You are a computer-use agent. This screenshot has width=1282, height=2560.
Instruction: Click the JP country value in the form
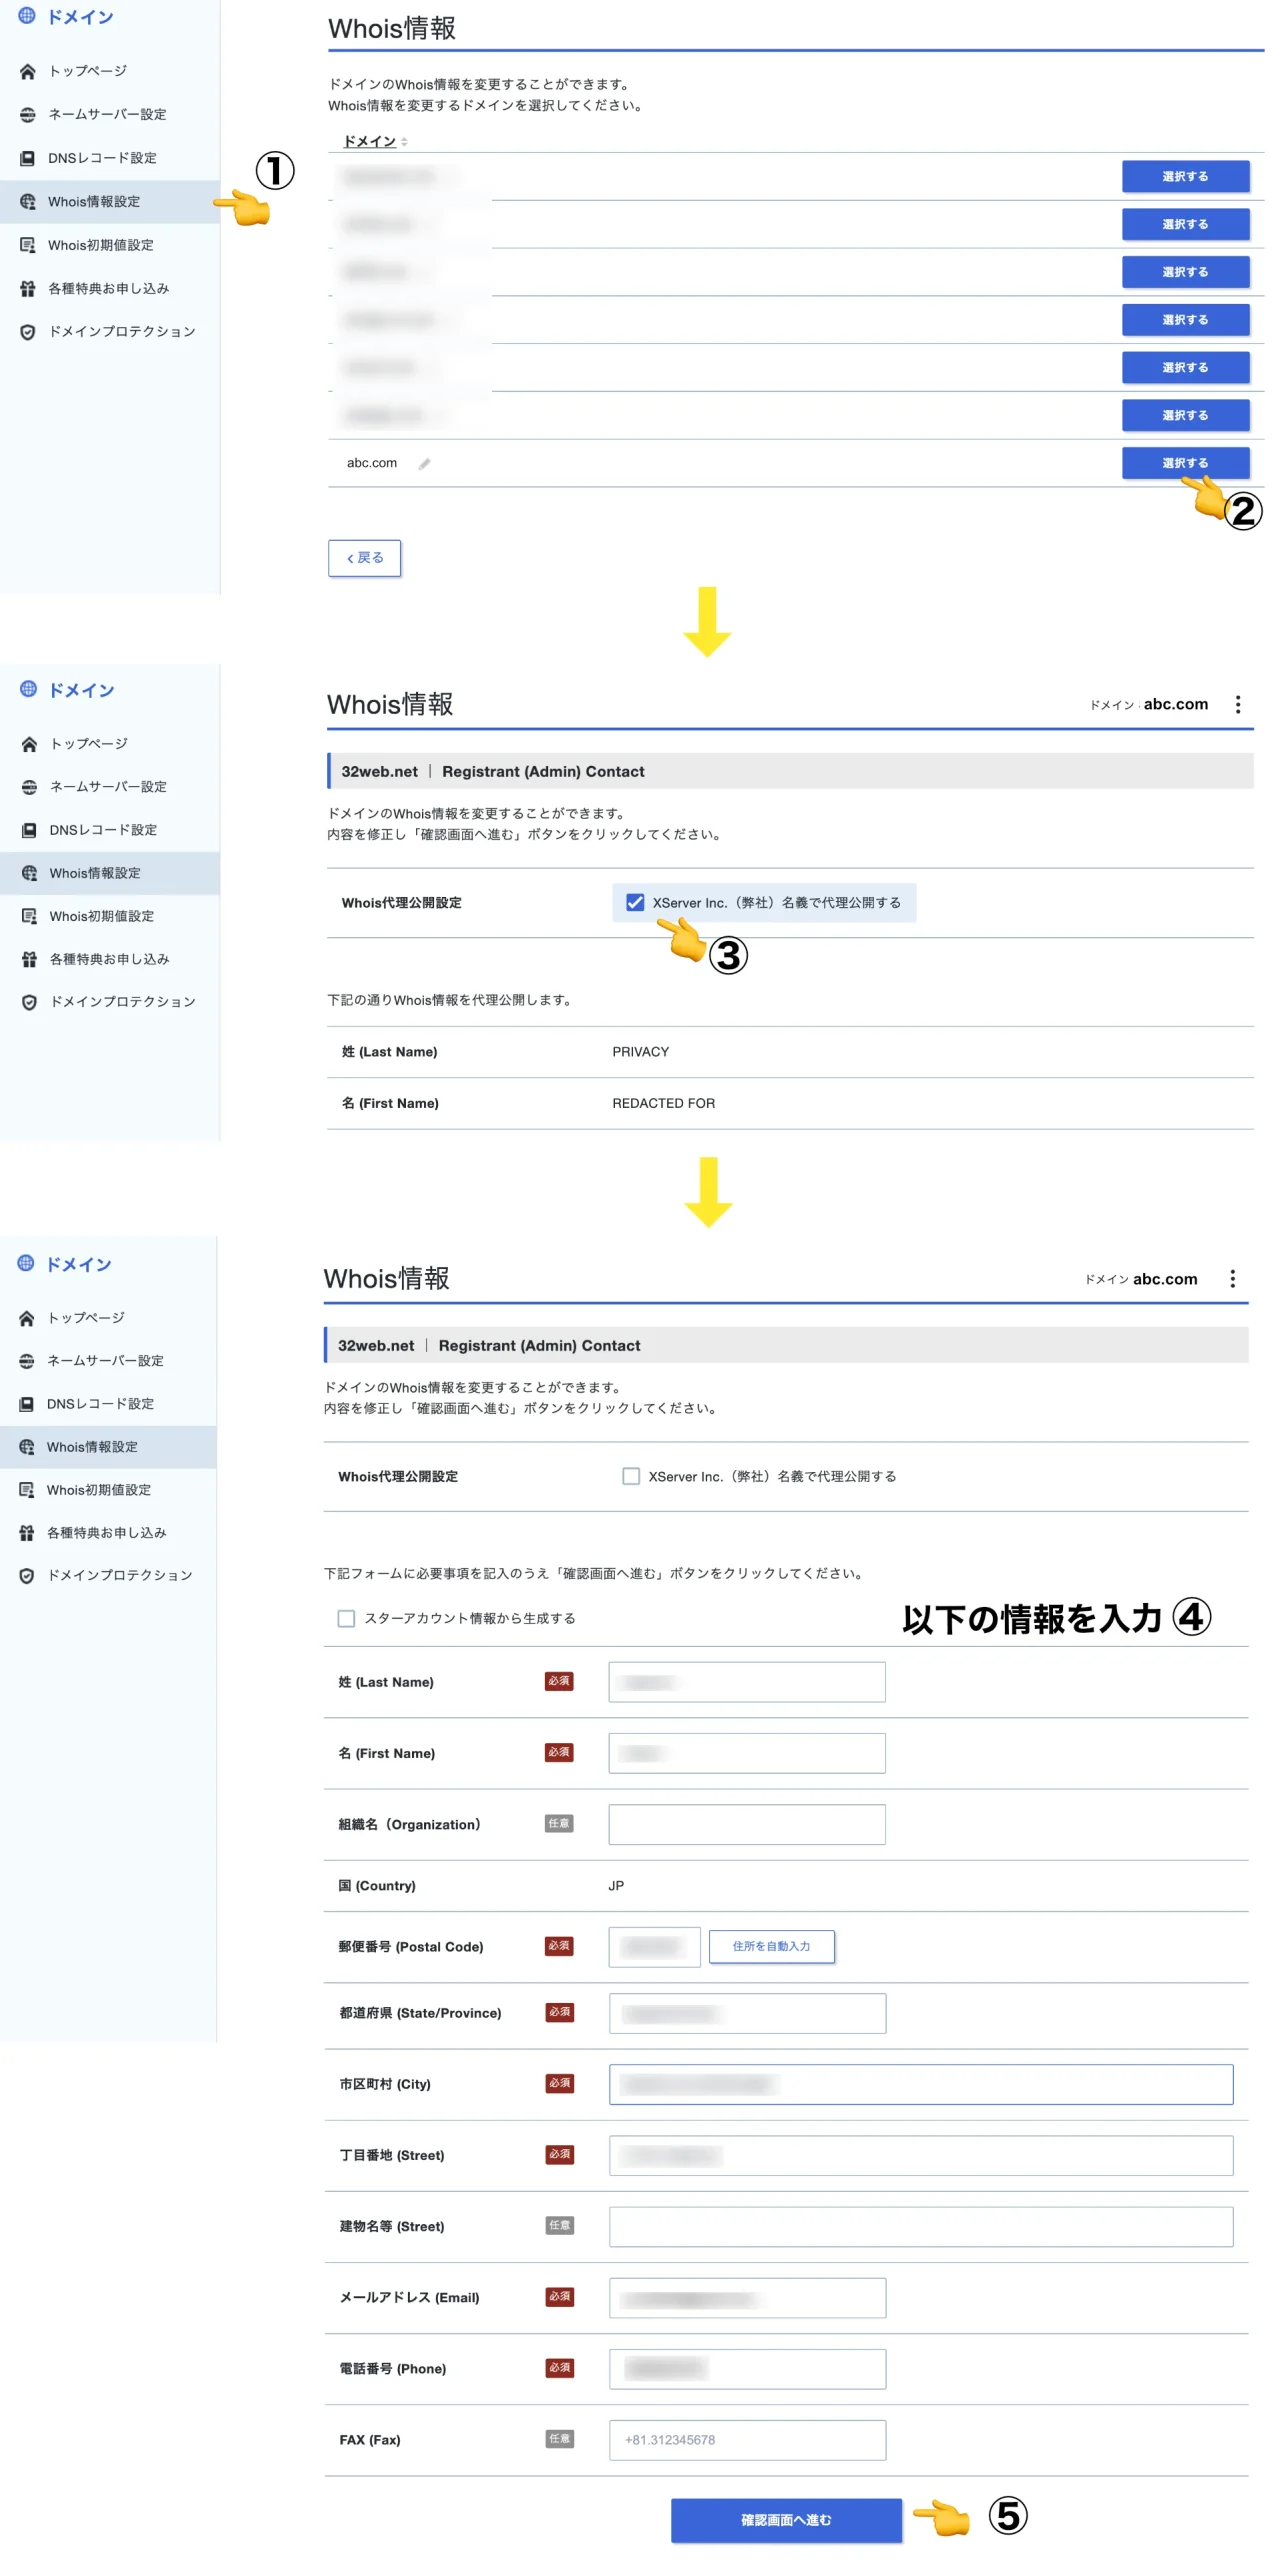[616, 1885]
